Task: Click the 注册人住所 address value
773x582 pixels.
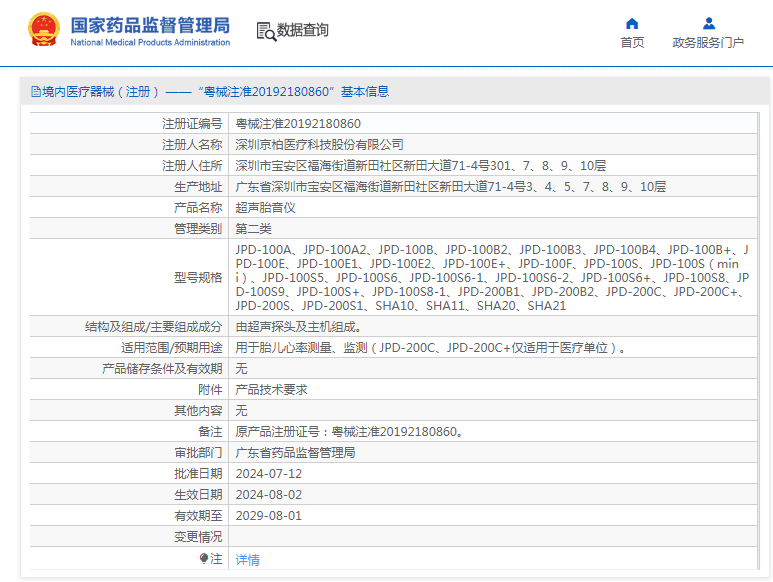Action: click(x=421, y=166)
